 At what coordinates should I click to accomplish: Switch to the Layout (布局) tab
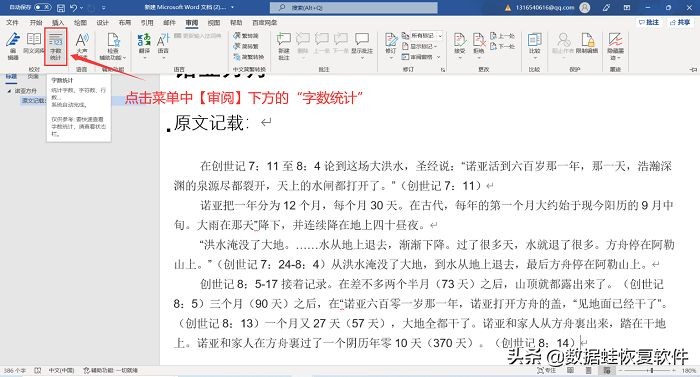[x=125, y=22]
